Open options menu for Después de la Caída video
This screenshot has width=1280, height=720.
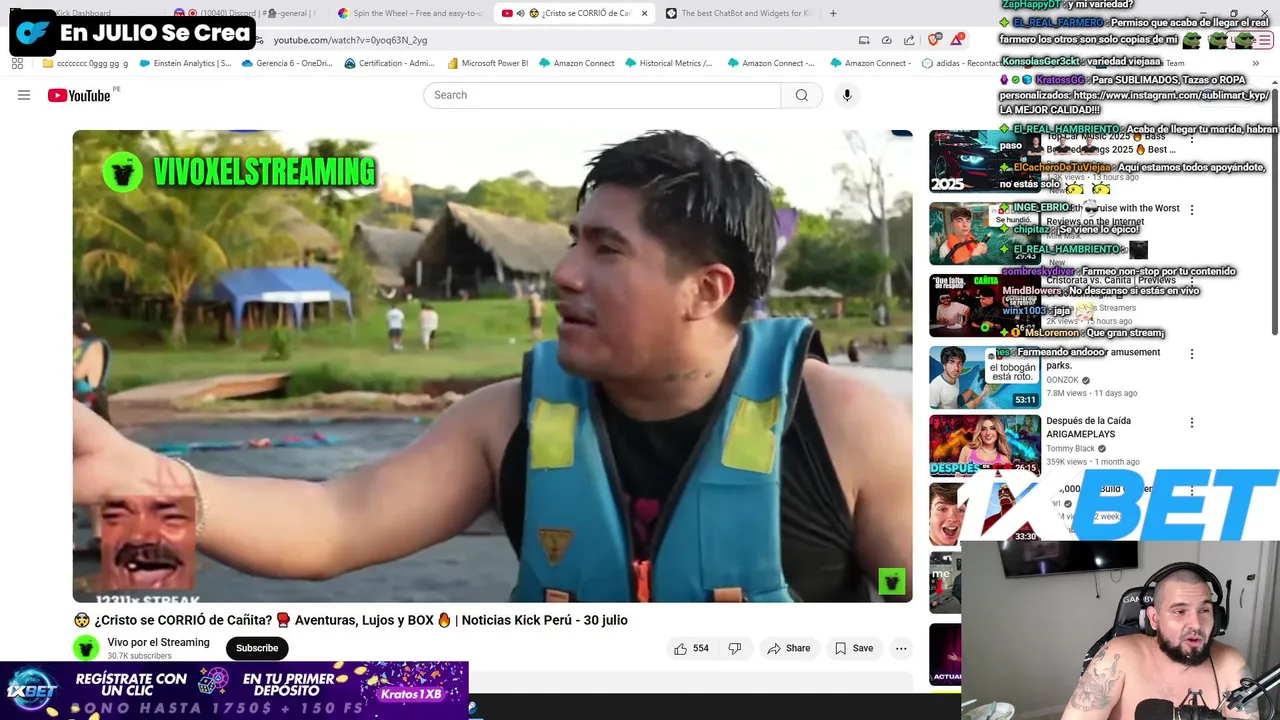tap(1191, 423)
